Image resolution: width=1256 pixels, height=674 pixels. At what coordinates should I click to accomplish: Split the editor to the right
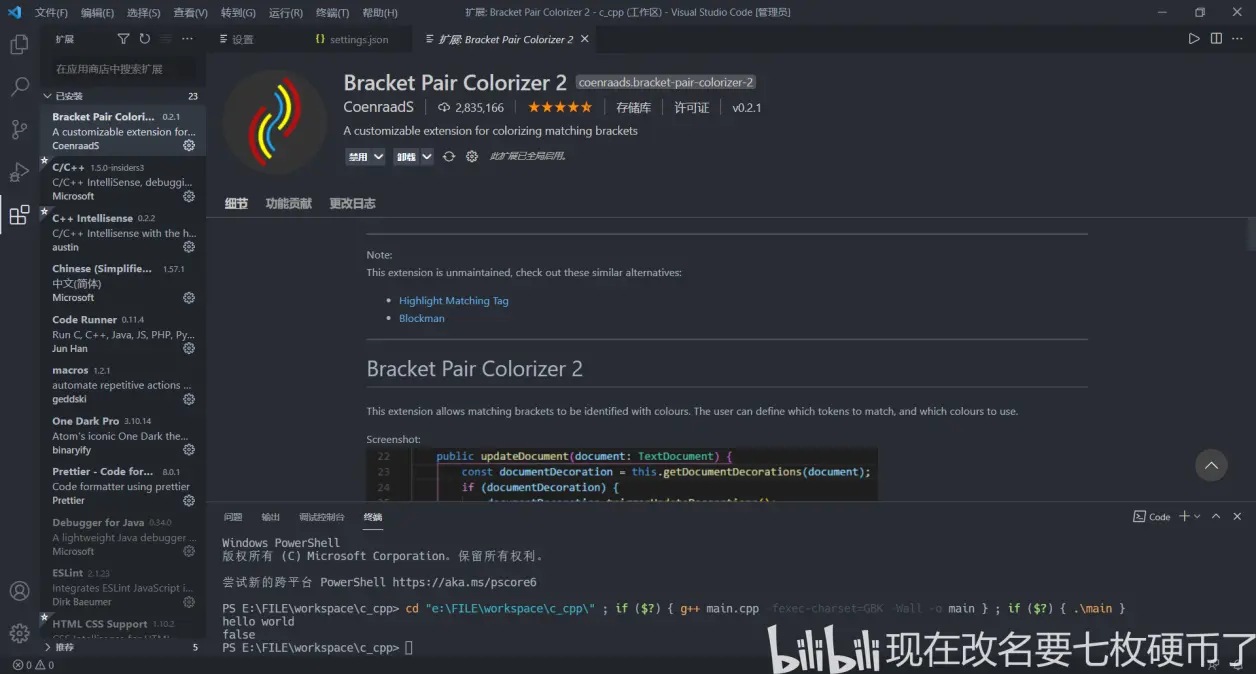pos(1216,39)
